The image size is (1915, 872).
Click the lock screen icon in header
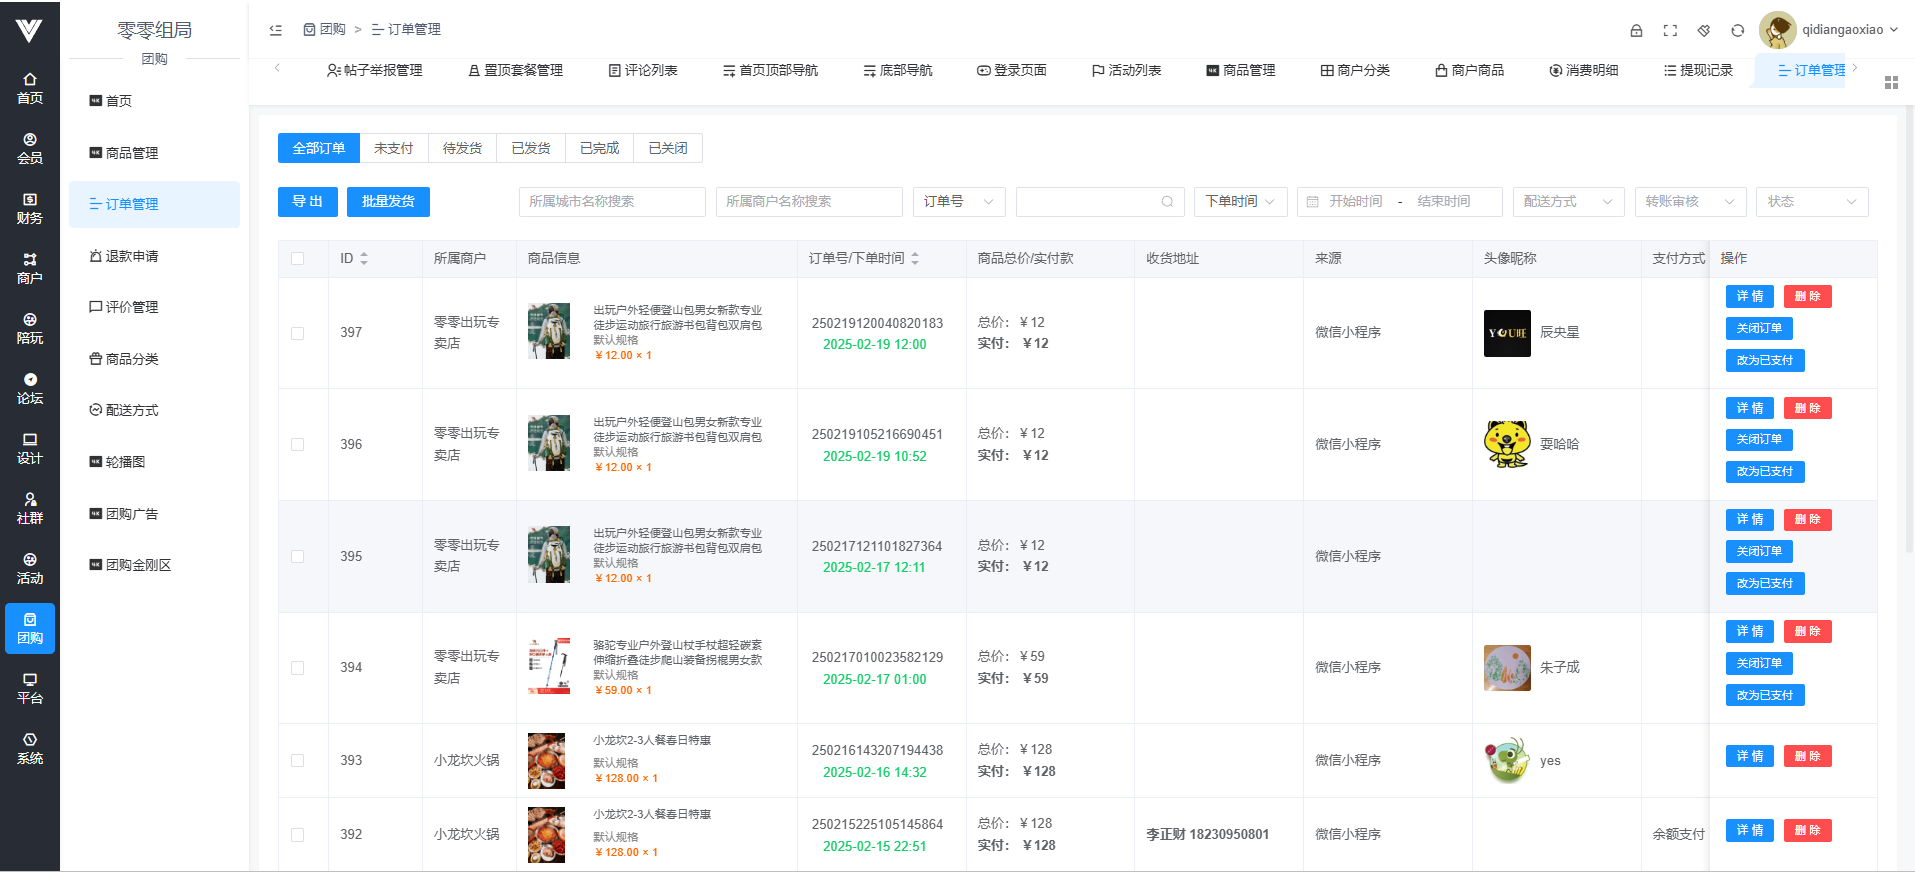[x=1636, y=30]
